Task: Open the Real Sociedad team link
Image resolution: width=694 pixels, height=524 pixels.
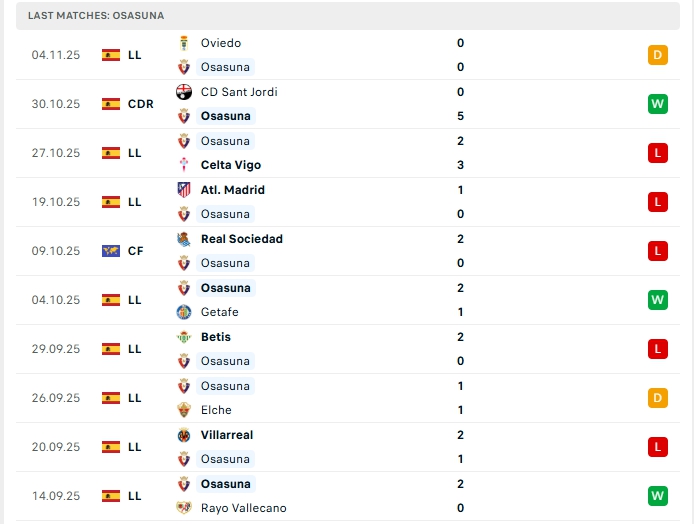Action: pyautogui.click(x=241, y=239)
